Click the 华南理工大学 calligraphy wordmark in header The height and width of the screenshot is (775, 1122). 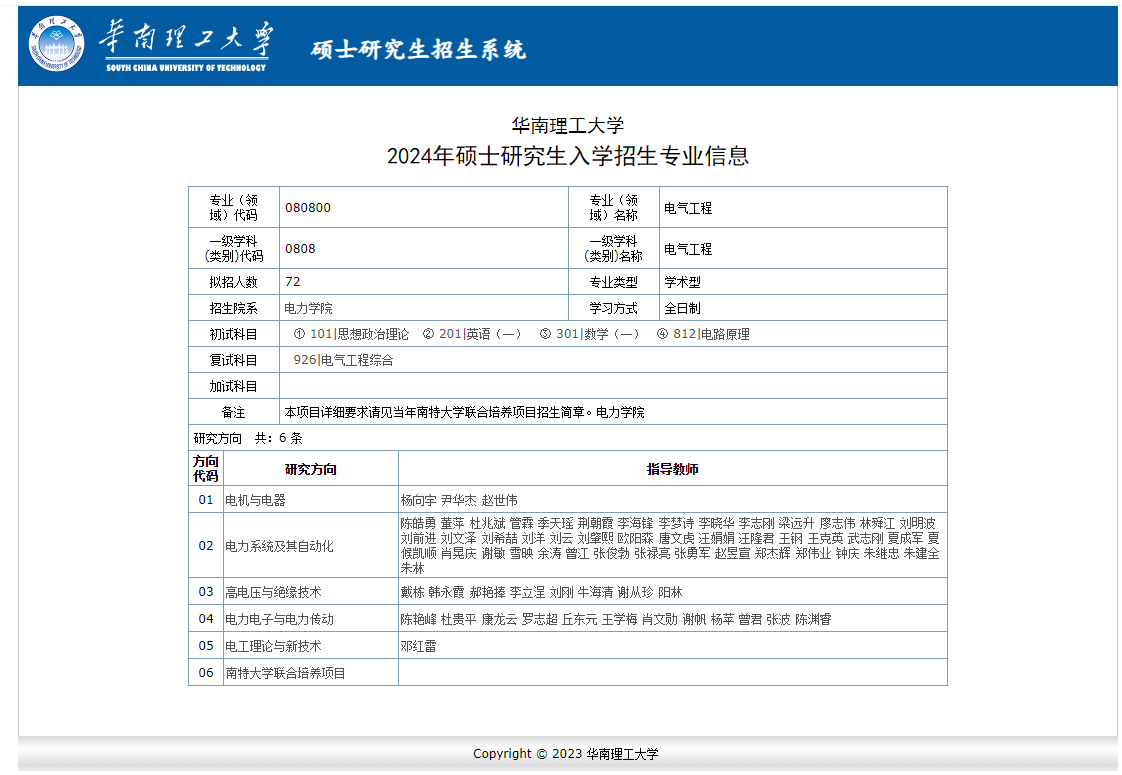[185, 39]
